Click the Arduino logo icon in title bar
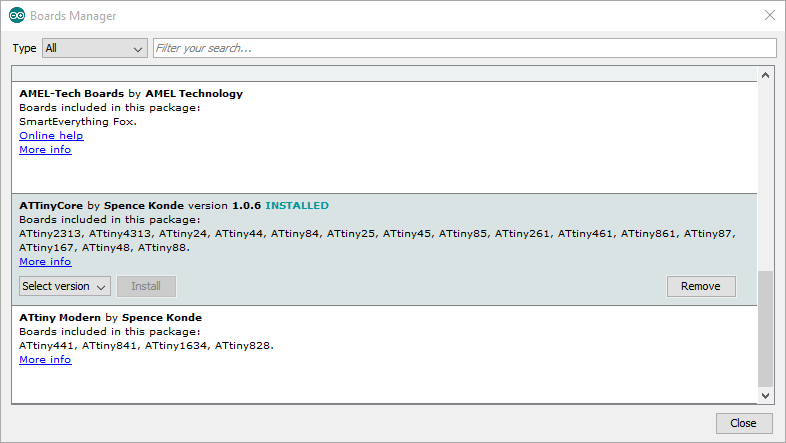 click(17, 16)
